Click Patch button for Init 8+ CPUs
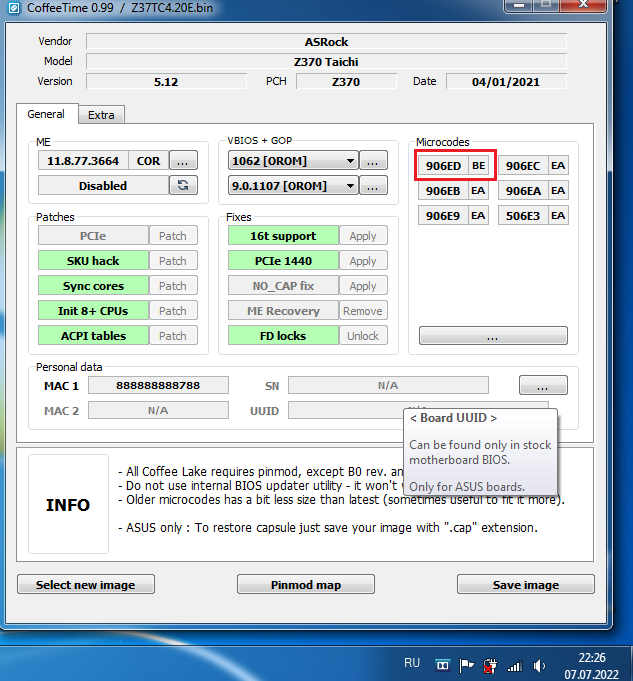 click(x=173, y=311)
